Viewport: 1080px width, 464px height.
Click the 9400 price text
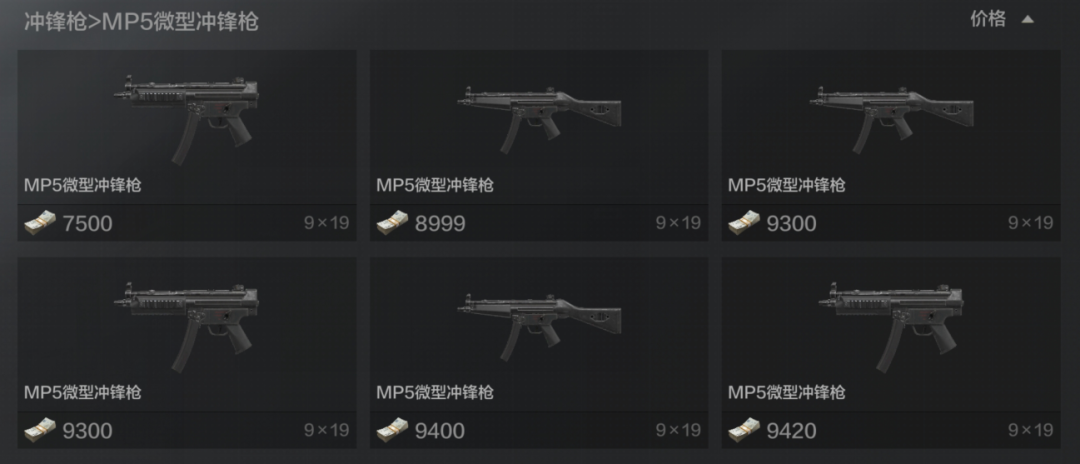point(439,431)
